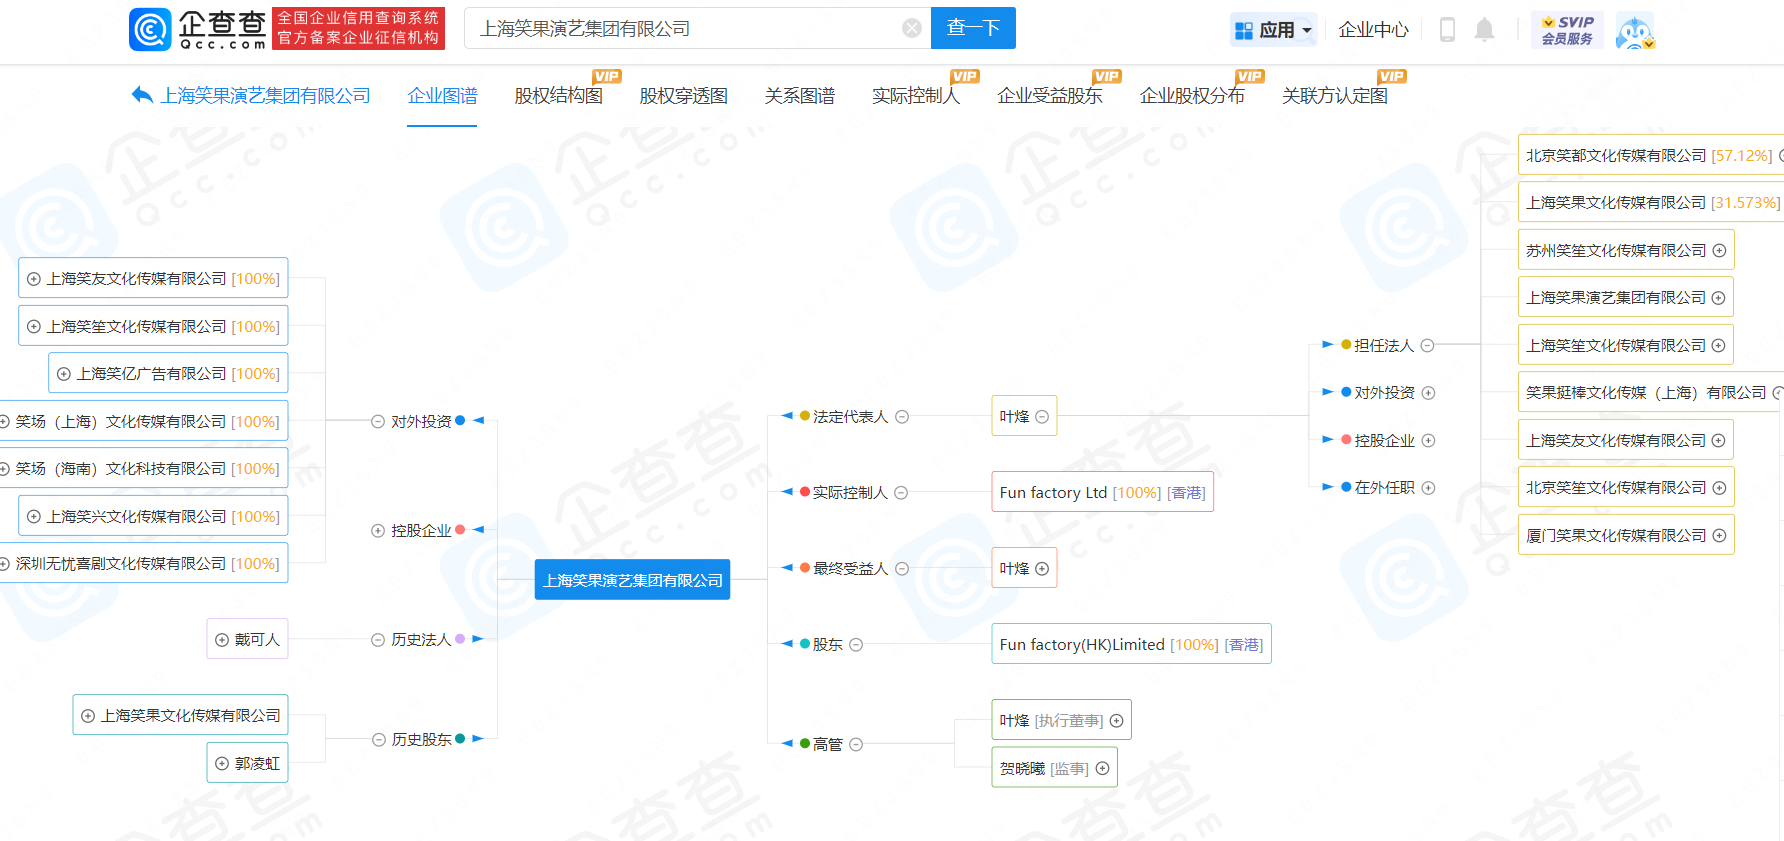Expand right-side 上海笑果演艺集团有限公司 node
The image size is (1784, 841).
pyautogui.click(x=1719, y=298)
